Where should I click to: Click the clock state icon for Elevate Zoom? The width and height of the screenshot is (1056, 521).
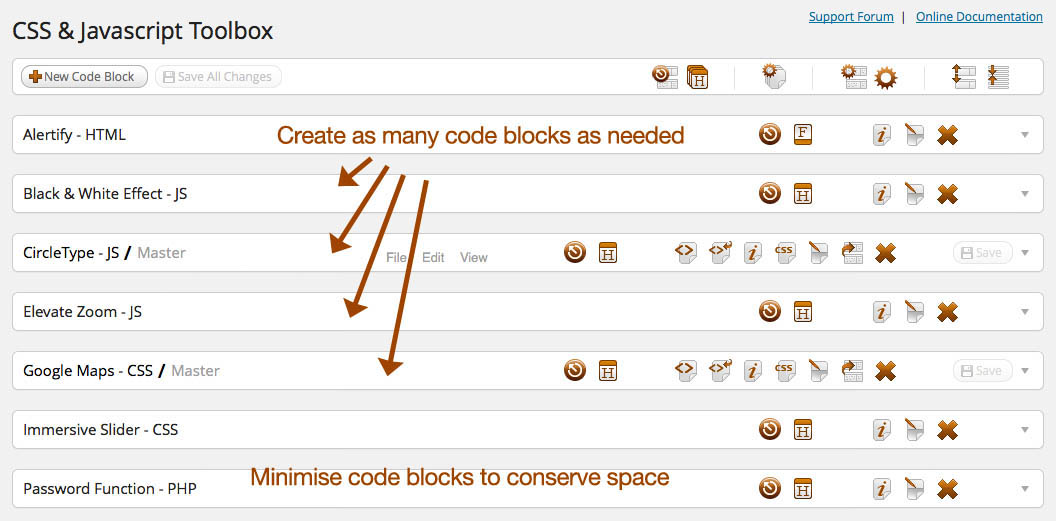[x=769, y=312]
